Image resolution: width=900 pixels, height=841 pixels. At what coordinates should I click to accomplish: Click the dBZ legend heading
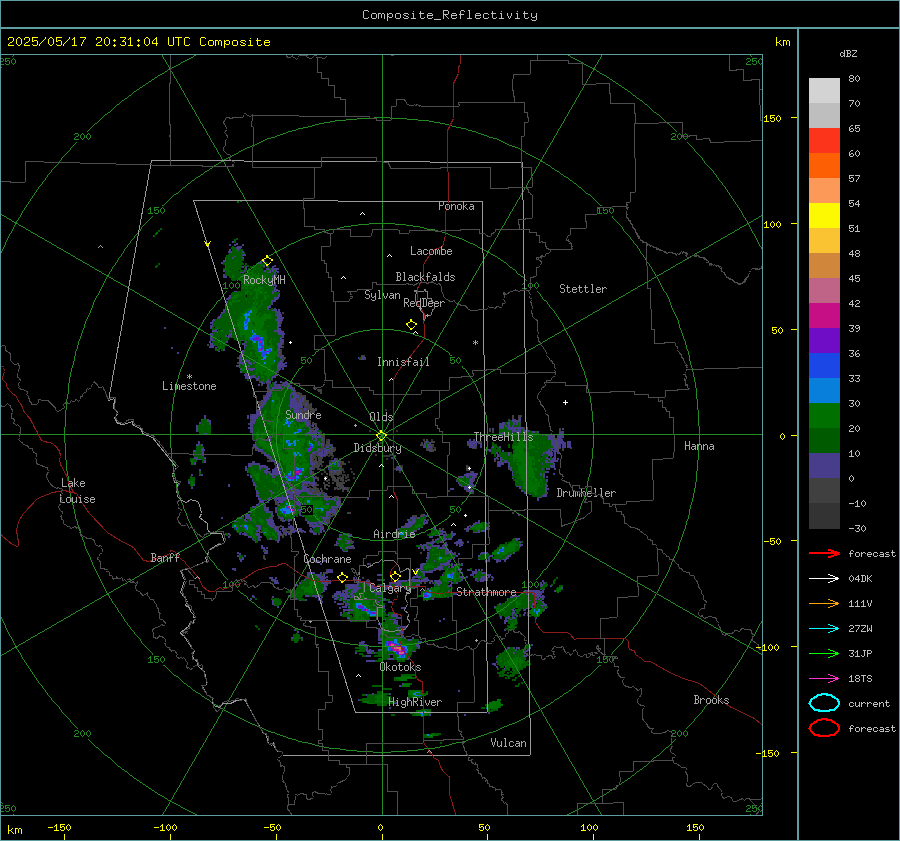848,53
